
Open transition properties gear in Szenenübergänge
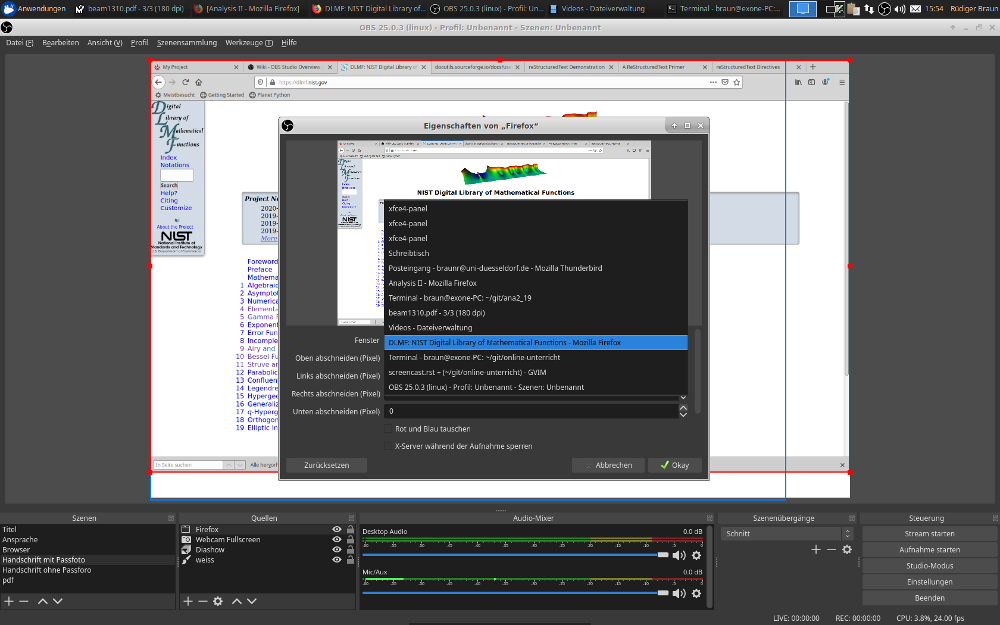(847, 549)
